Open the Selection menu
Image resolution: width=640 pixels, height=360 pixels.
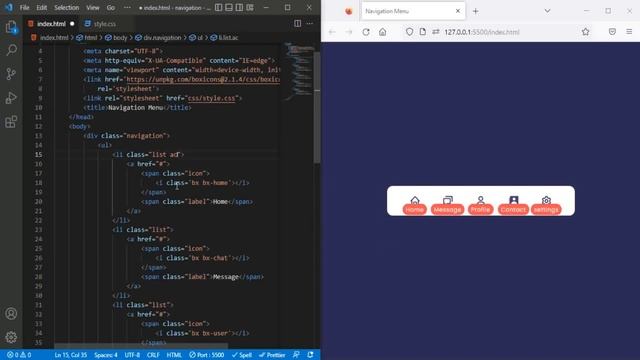[x=67, y=7]
